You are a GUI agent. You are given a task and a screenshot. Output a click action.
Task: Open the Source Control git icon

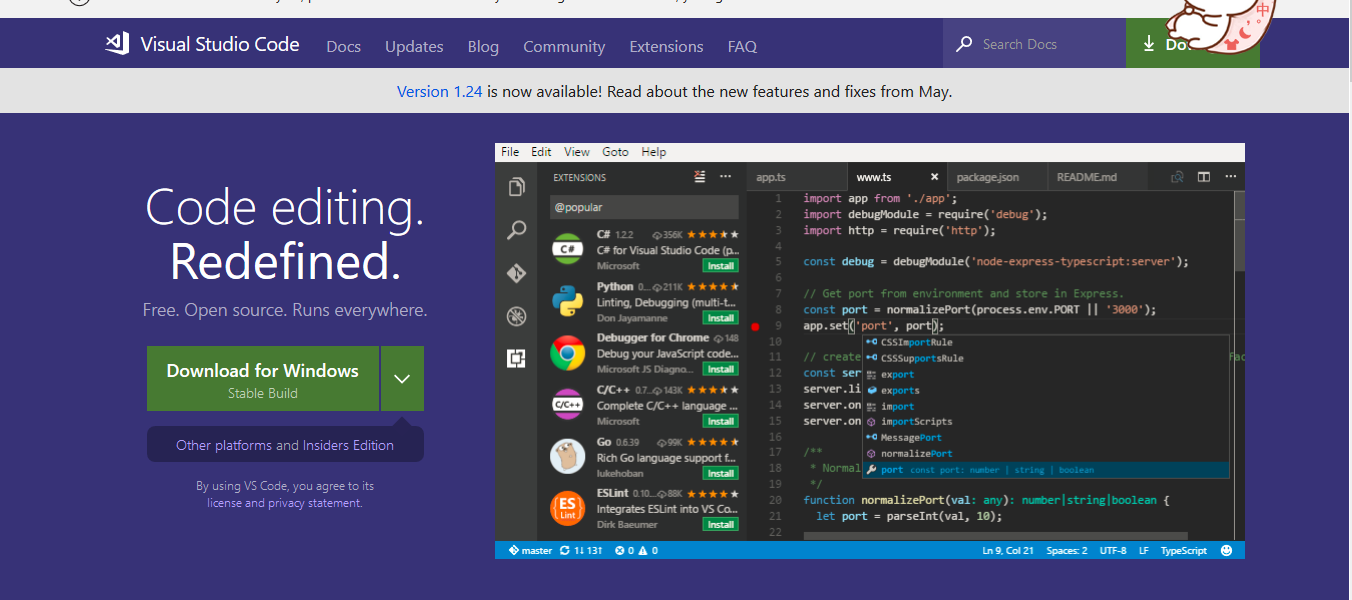[517, 273]
